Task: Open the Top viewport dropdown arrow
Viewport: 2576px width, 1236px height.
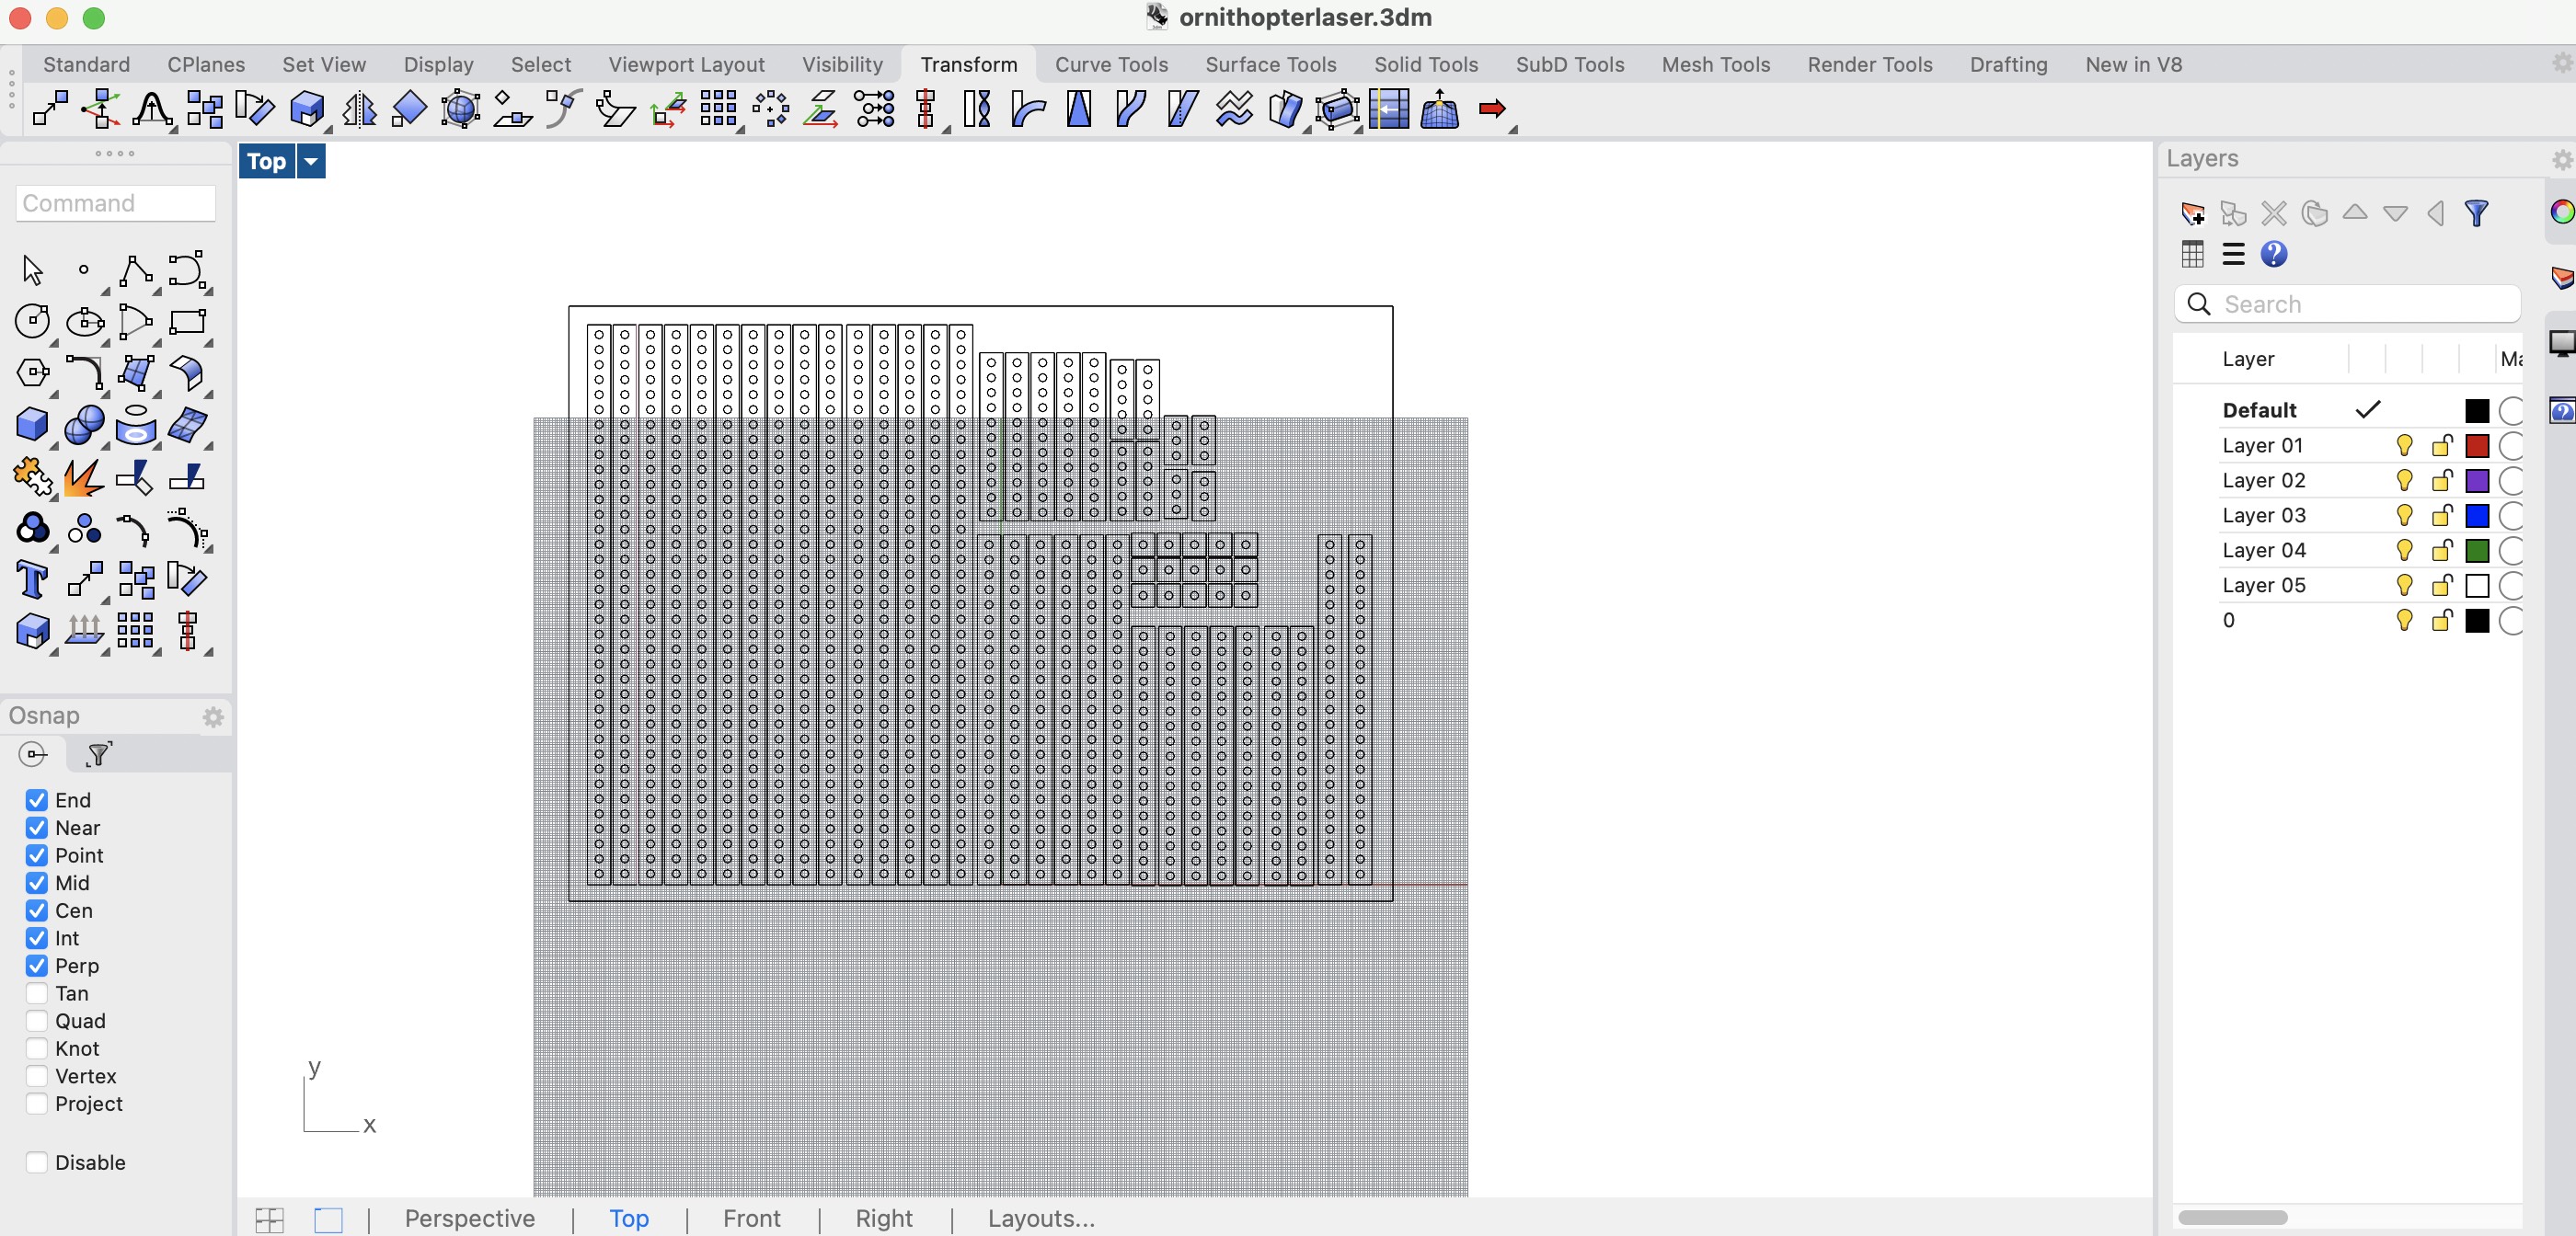Action: click(311, 161)
